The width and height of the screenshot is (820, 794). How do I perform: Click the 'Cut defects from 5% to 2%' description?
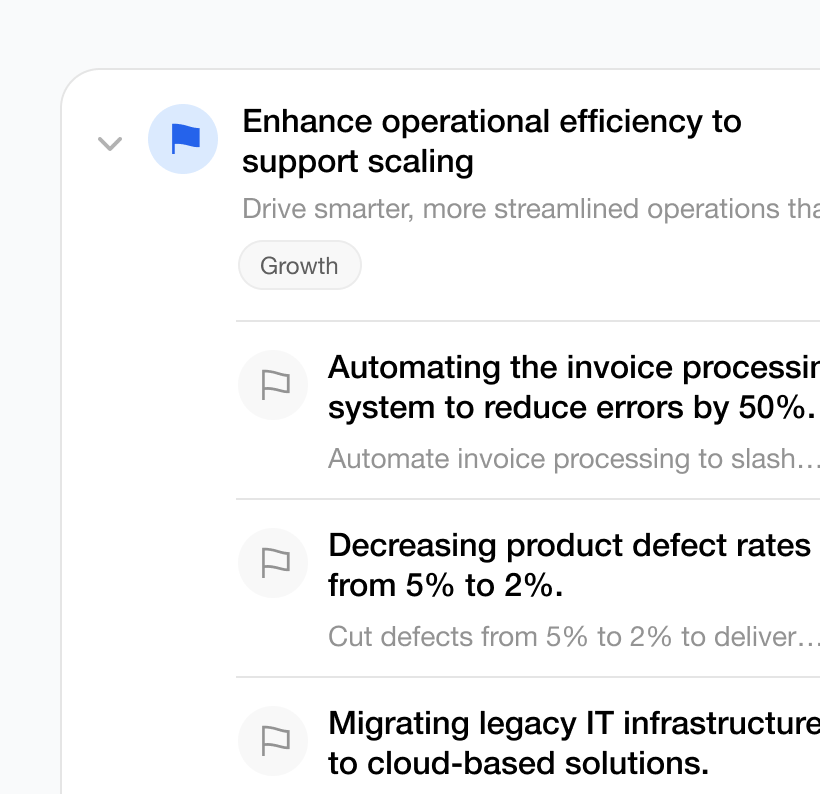560,637
